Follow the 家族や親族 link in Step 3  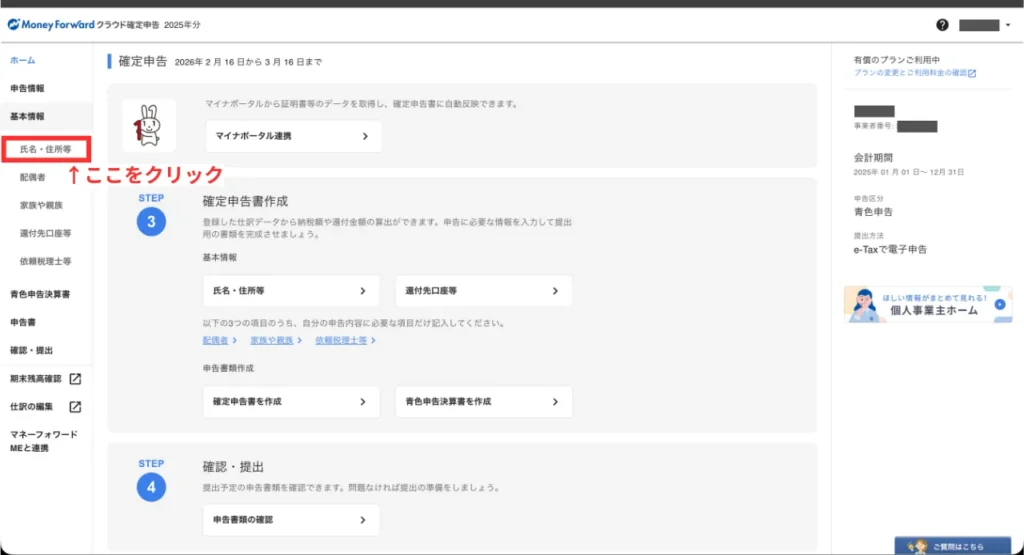point(272,340)
